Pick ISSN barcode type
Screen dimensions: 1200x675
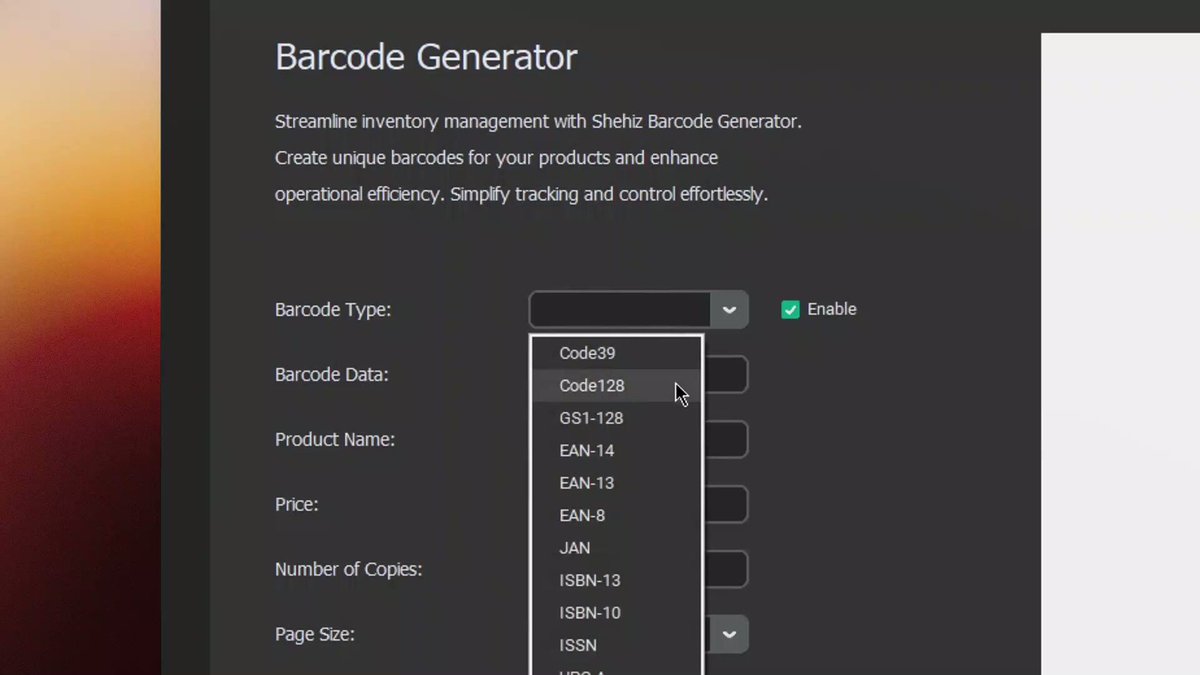(616, 646)
